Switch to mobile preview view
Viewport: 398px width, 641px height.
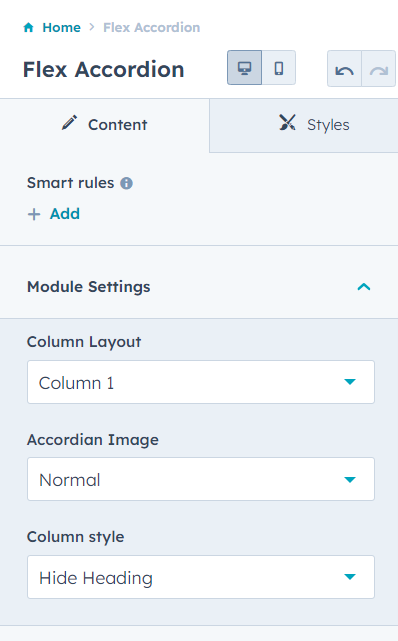click(x=279, y=68)
